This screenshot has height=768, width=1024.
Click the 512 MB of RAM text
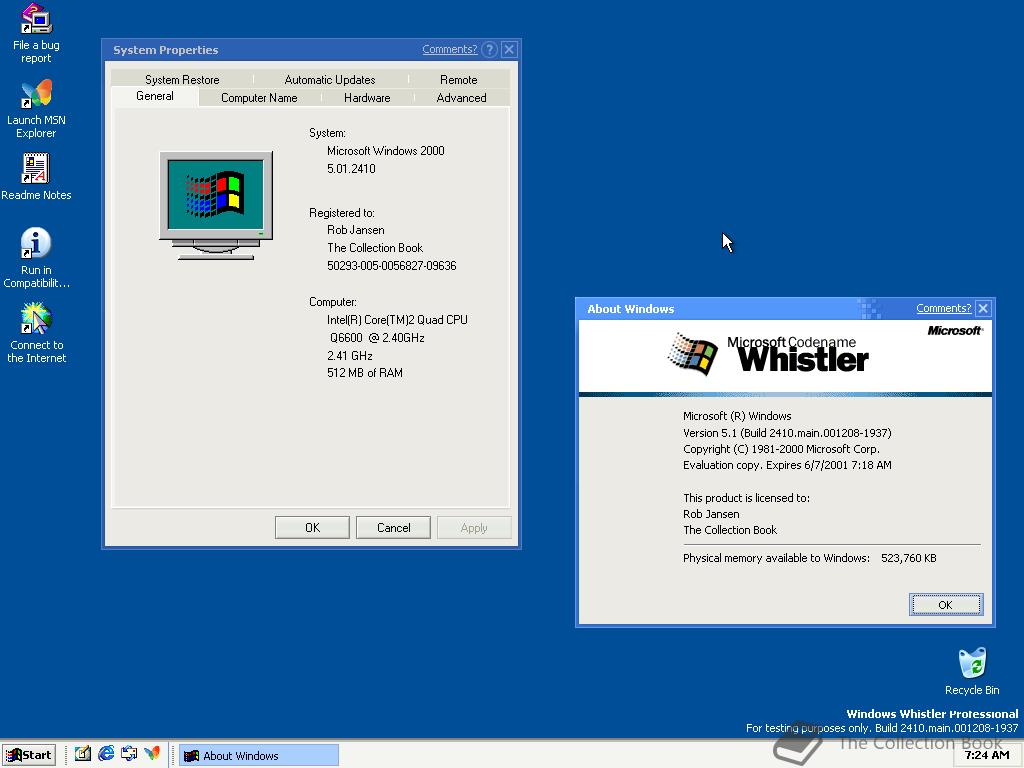pos(365,373)
